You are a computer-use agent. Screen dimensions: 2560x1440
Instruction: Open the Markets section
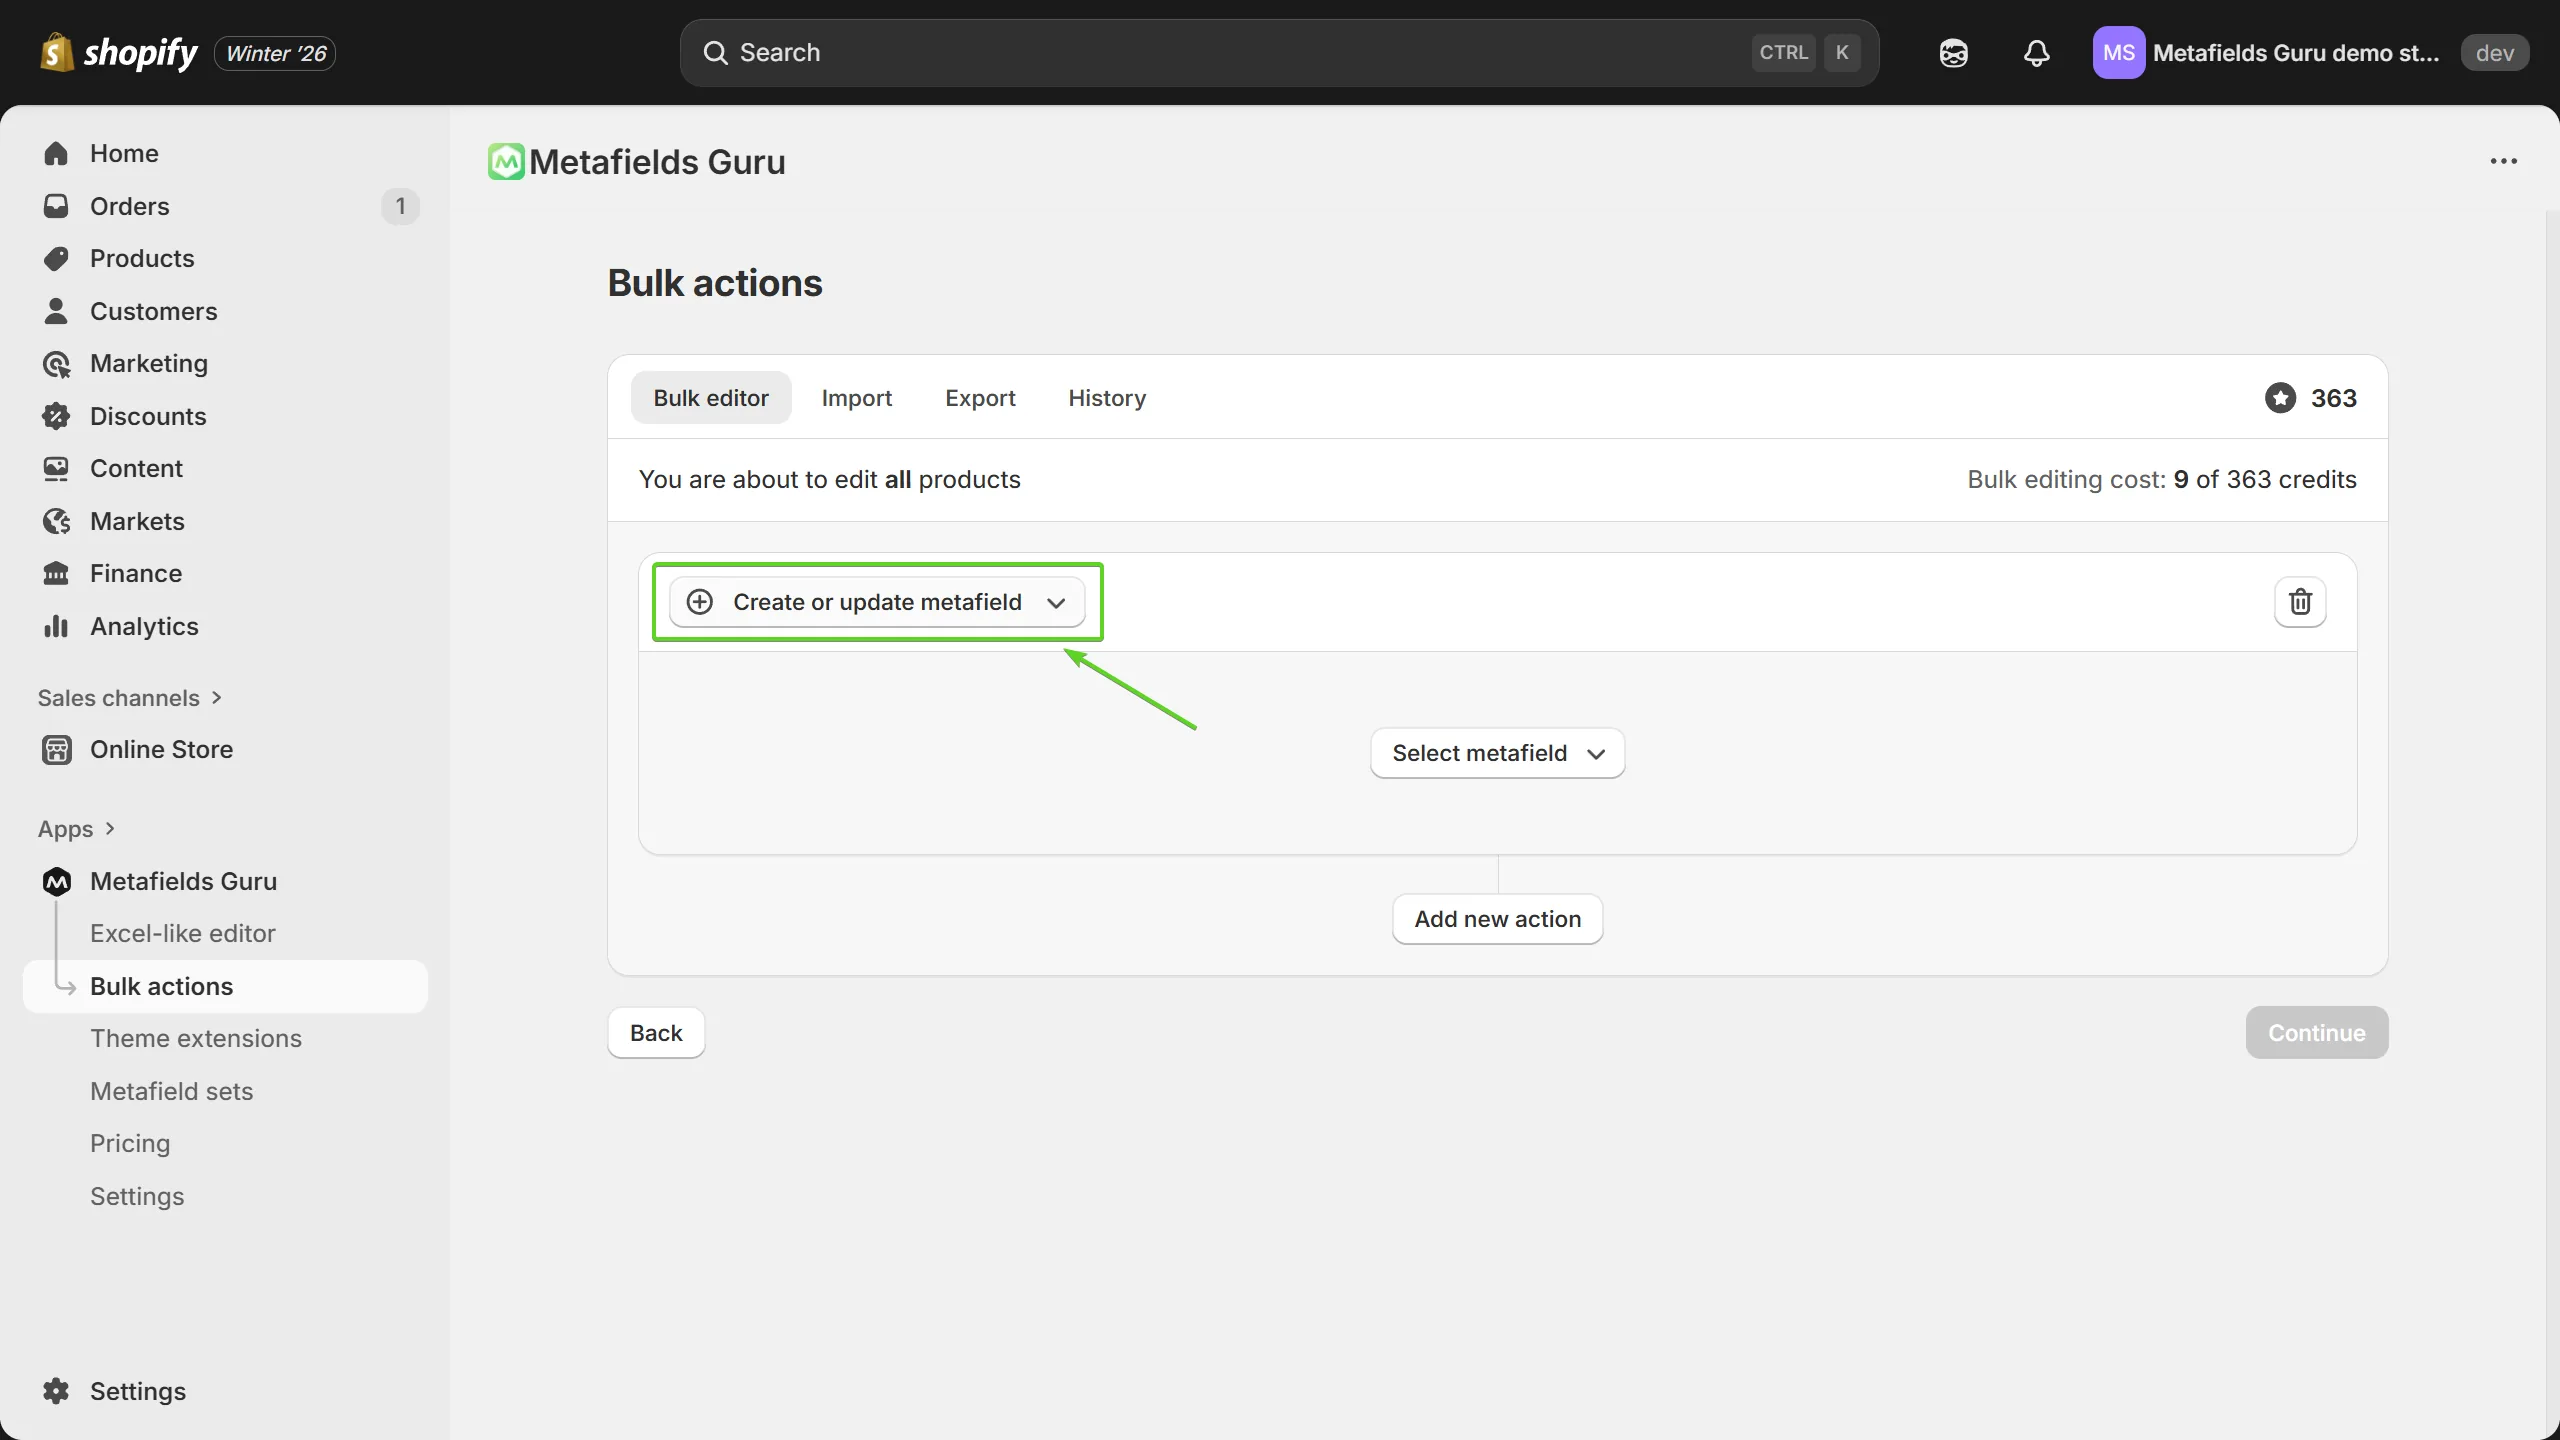pyautogui.click(x=137, y=521)
